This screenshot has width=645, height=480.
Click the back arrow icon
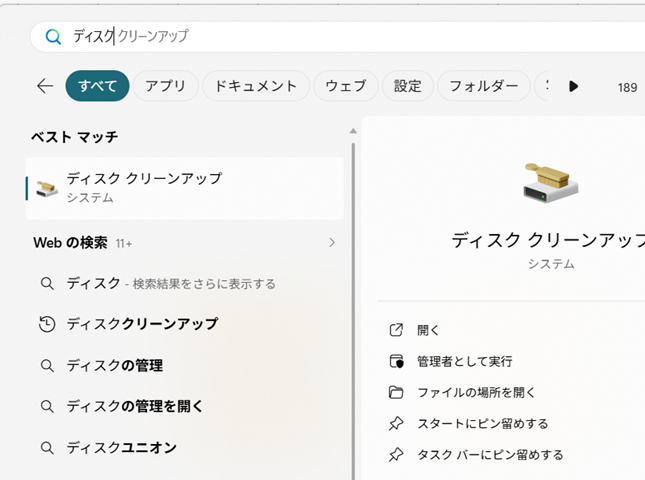pyautogui.click(x=45, y=86)
